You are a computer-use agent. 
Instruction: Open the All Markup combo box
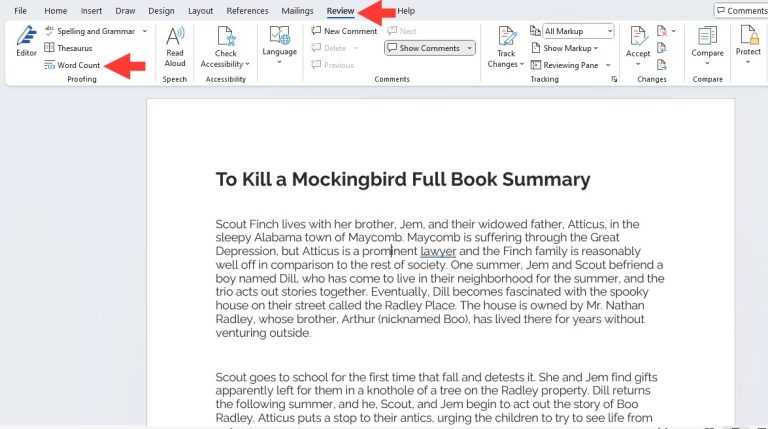point(578,31)
